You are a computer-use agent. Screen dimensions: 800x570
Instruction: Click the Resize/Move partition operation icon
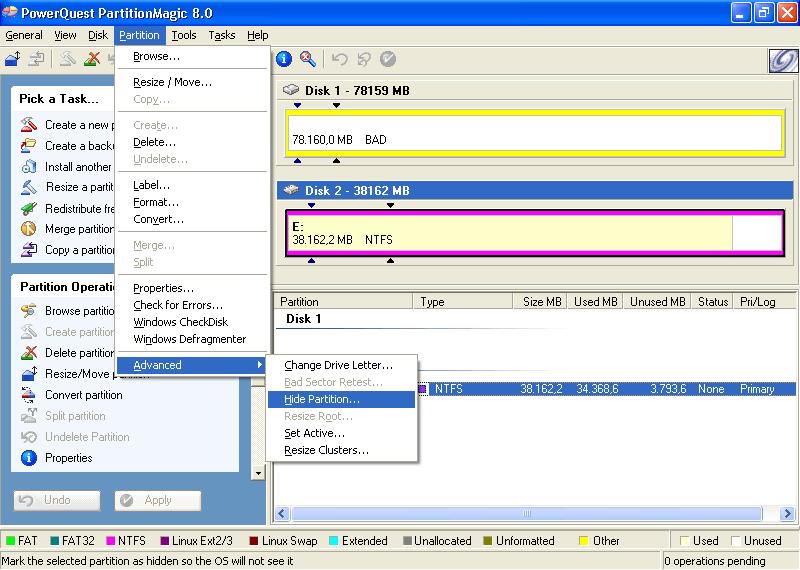tap(29, 374)
